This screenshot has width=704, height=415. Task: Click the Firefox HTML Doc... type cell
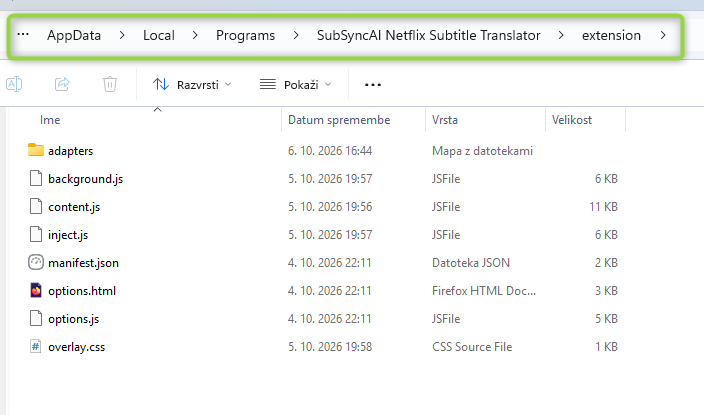point(484,291)
